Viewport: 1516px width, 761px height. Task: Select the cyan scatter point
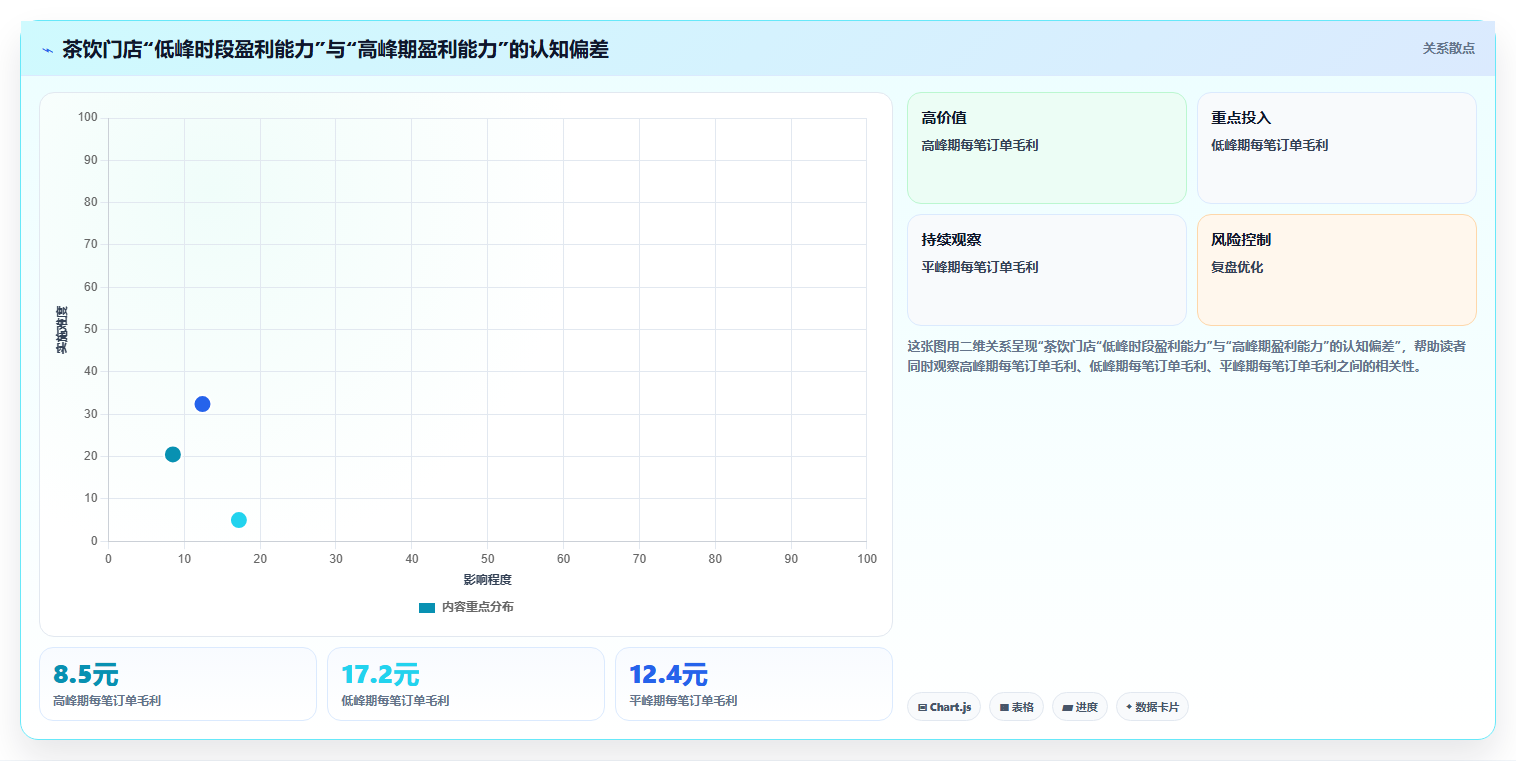238,520
